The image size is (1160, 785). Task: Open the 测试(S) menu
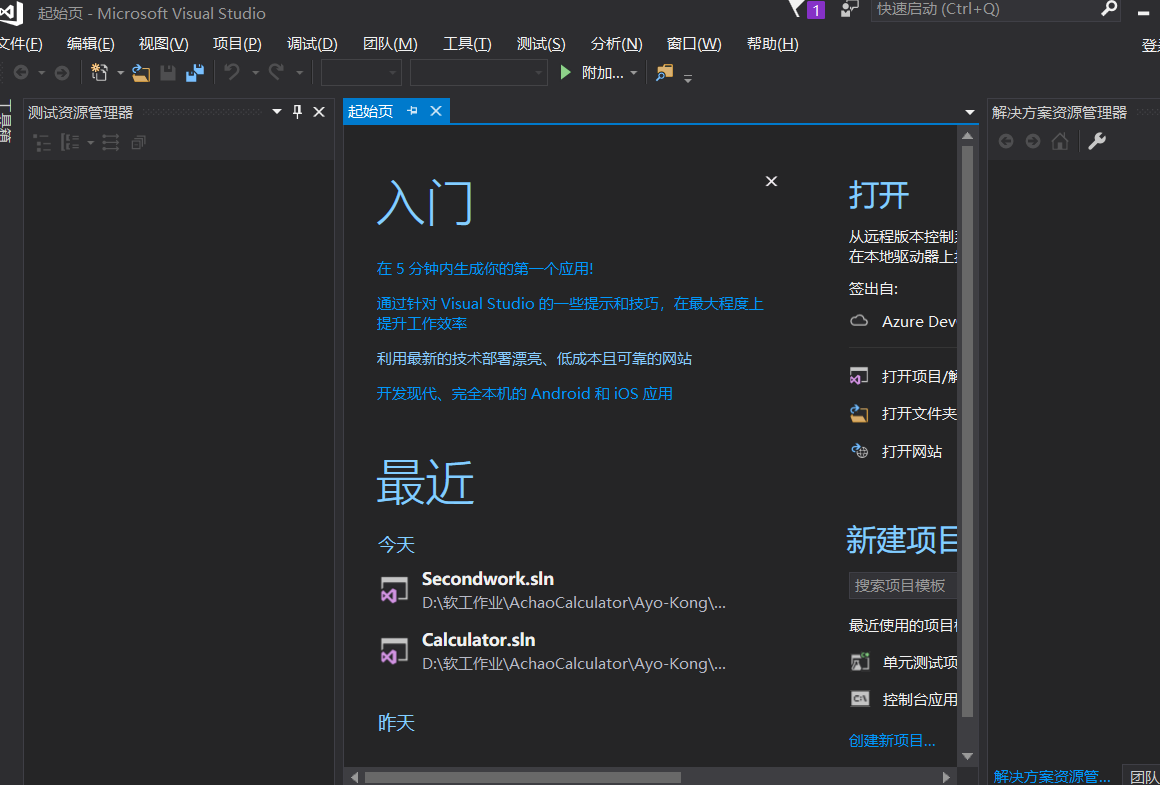(x=541, y=44)
